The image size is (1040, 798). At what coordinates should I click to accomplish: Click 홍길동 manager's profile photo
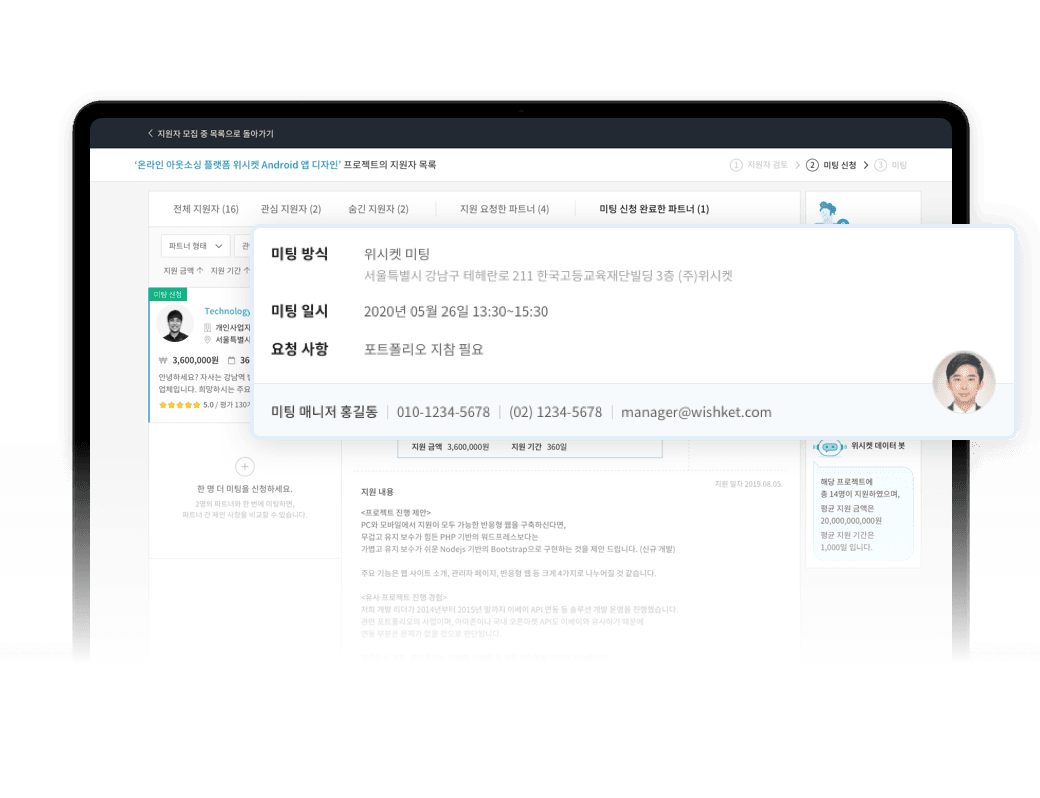tap(963, 382)
